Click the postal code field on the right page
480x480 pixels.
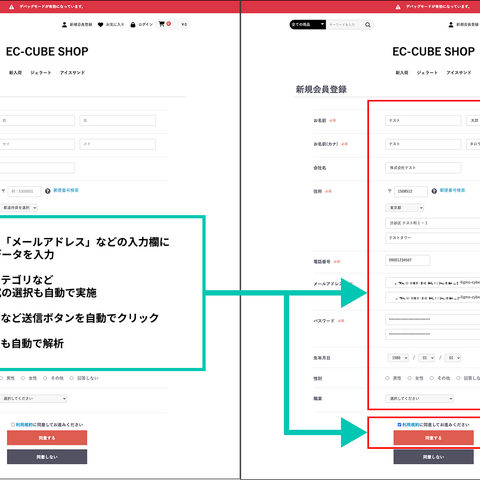pos(411,191)
